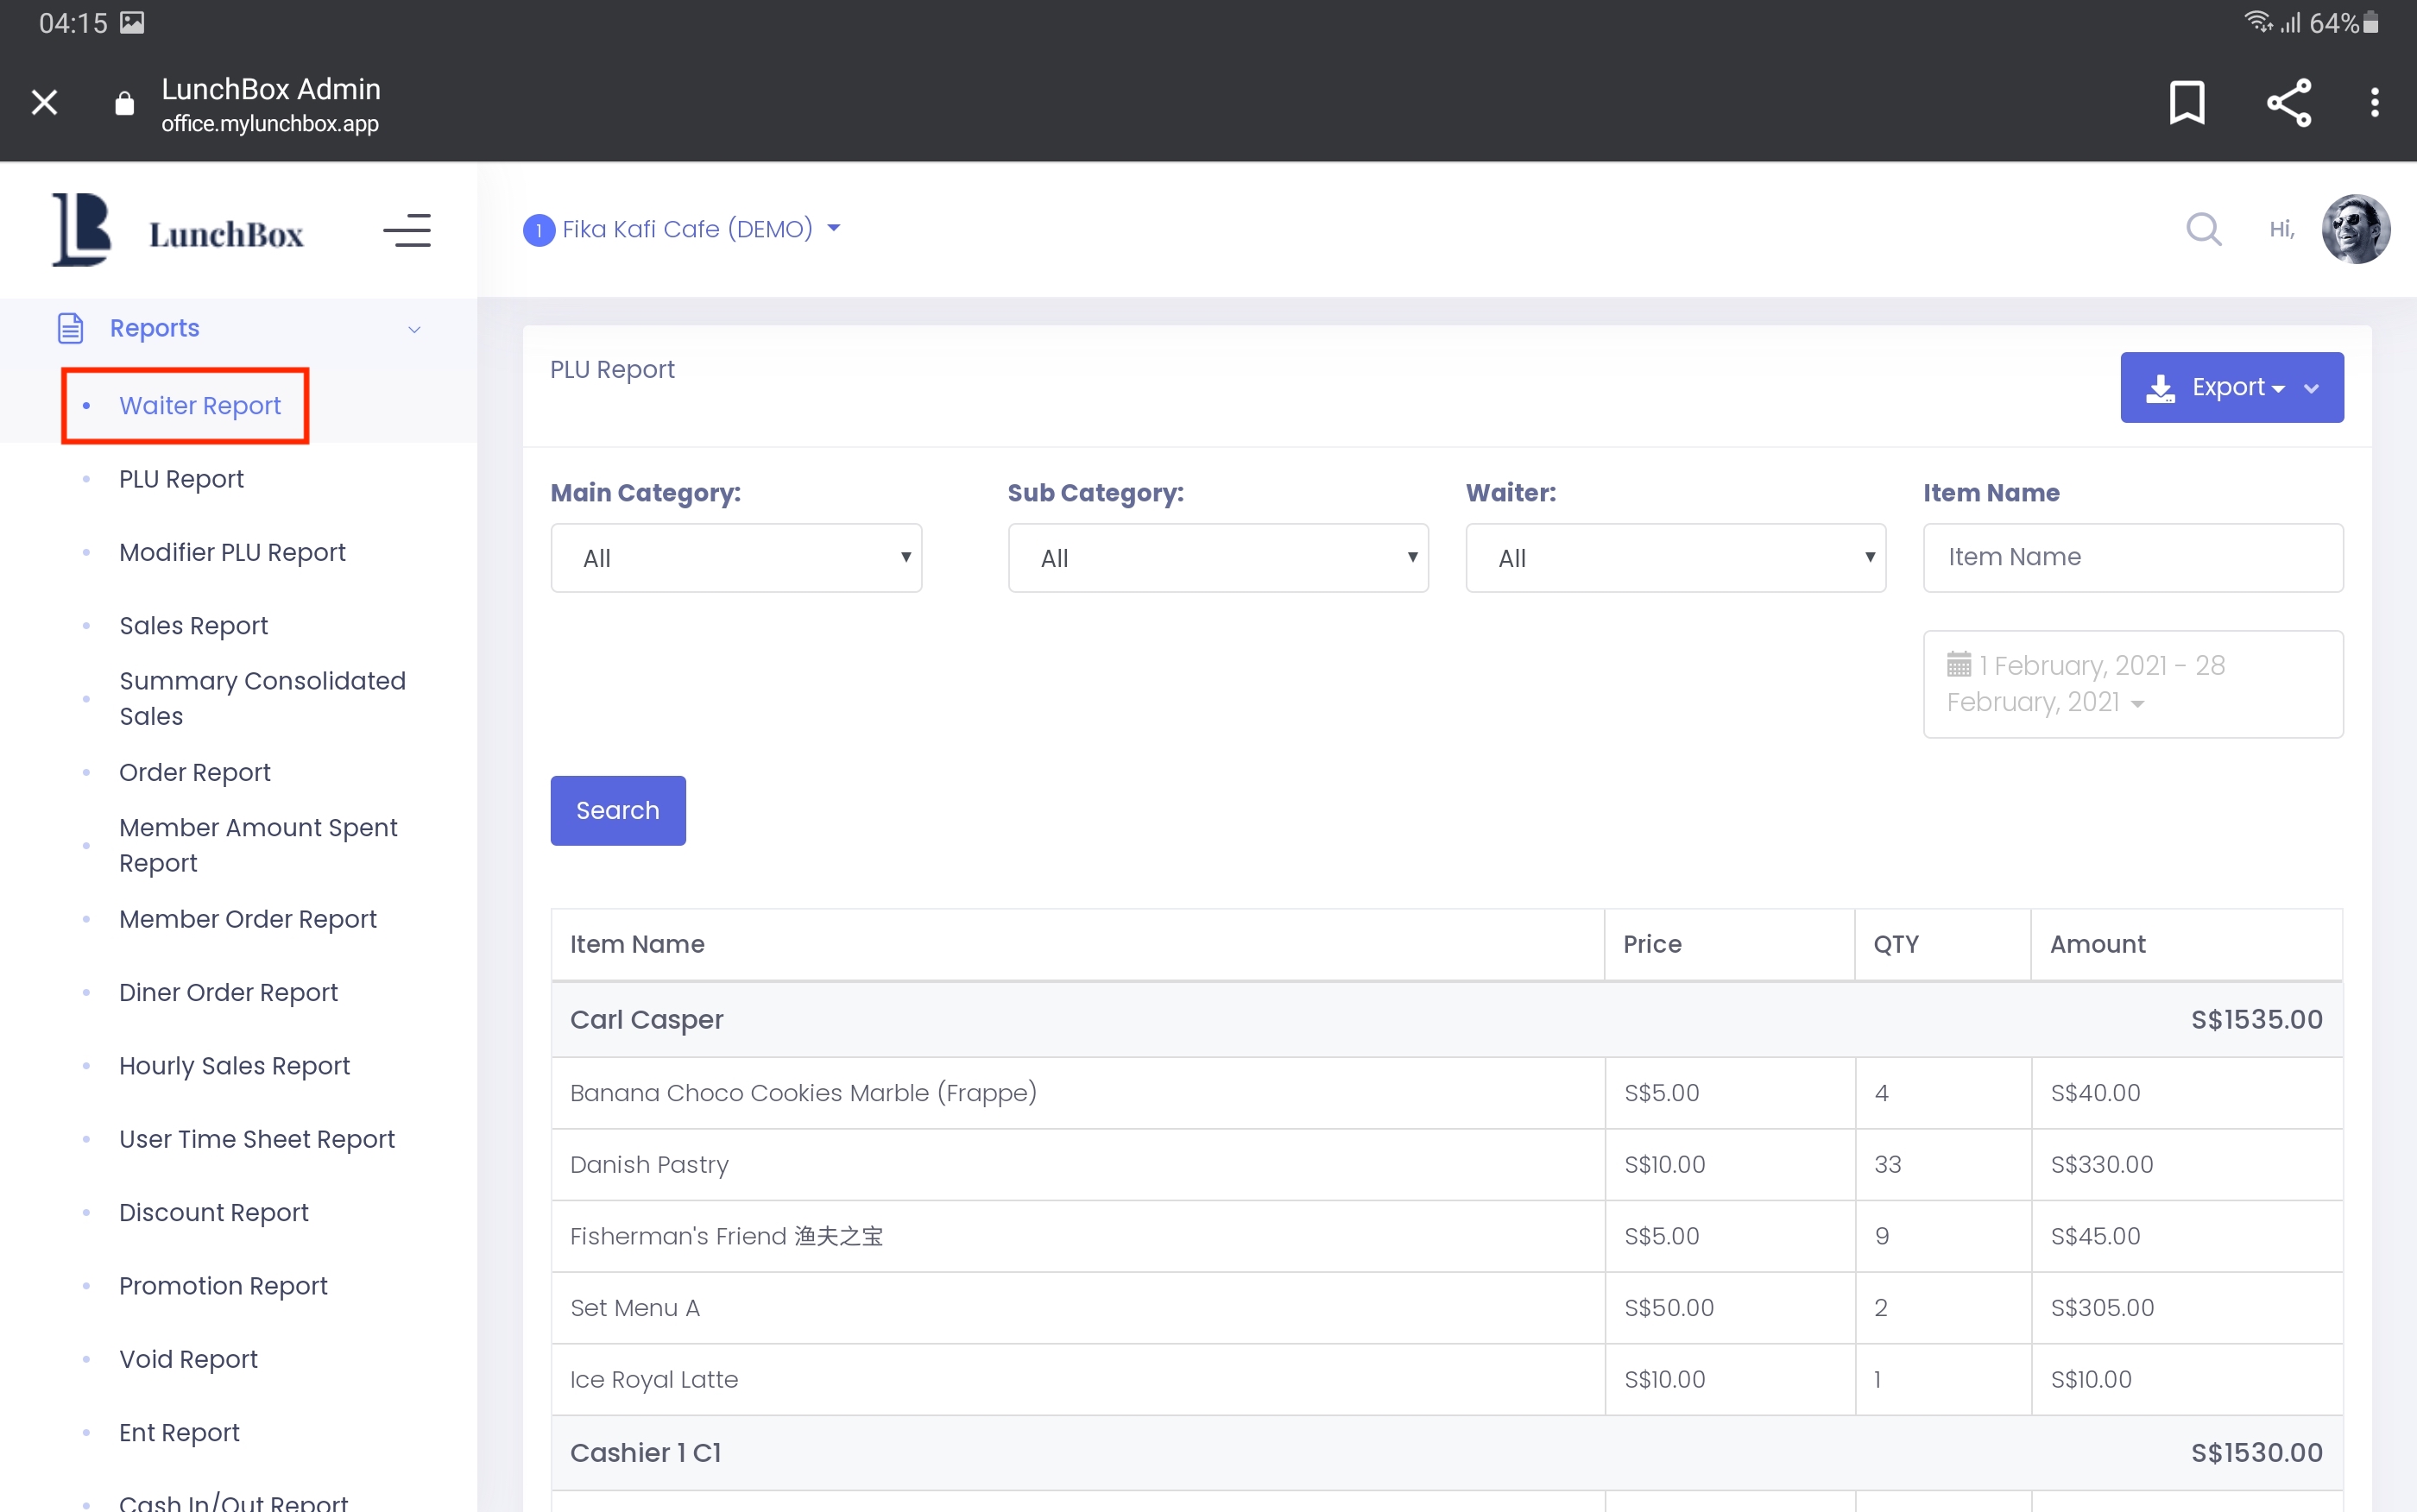Open the Main Category dropdown
The width and height of the screenshot is (2417, 1512).
(x=736, y=558)
